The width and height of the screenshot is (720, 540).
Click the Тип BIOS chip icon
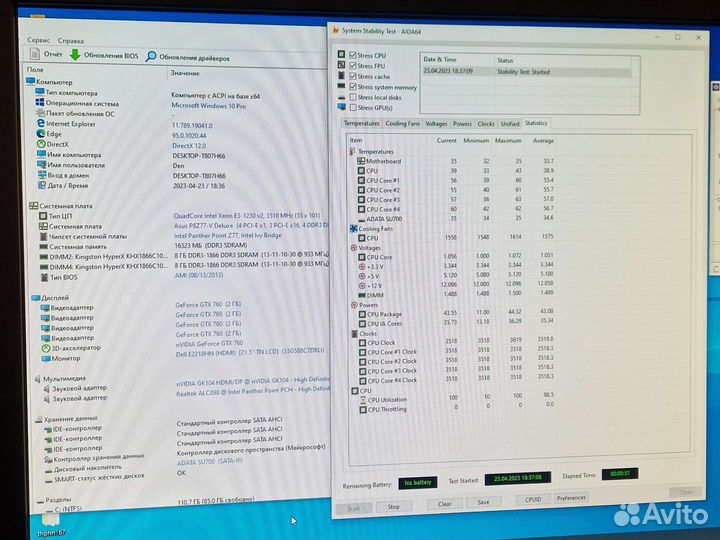coord(45,277)
